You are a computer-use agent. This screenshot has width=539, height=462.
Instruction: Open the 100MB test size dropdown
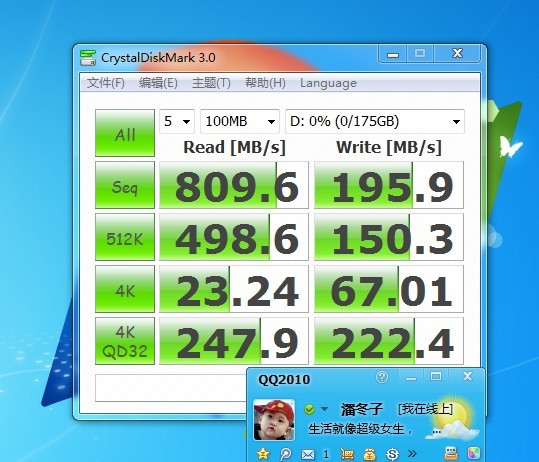pos(240,121)
